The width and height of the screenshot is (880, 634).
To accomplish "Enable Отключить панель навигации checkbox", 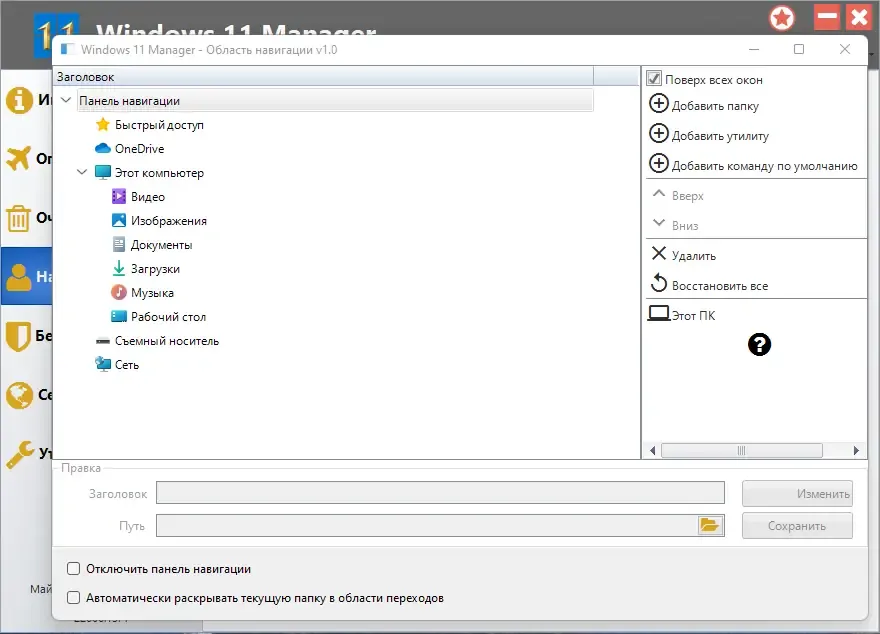I will point(74,568).
